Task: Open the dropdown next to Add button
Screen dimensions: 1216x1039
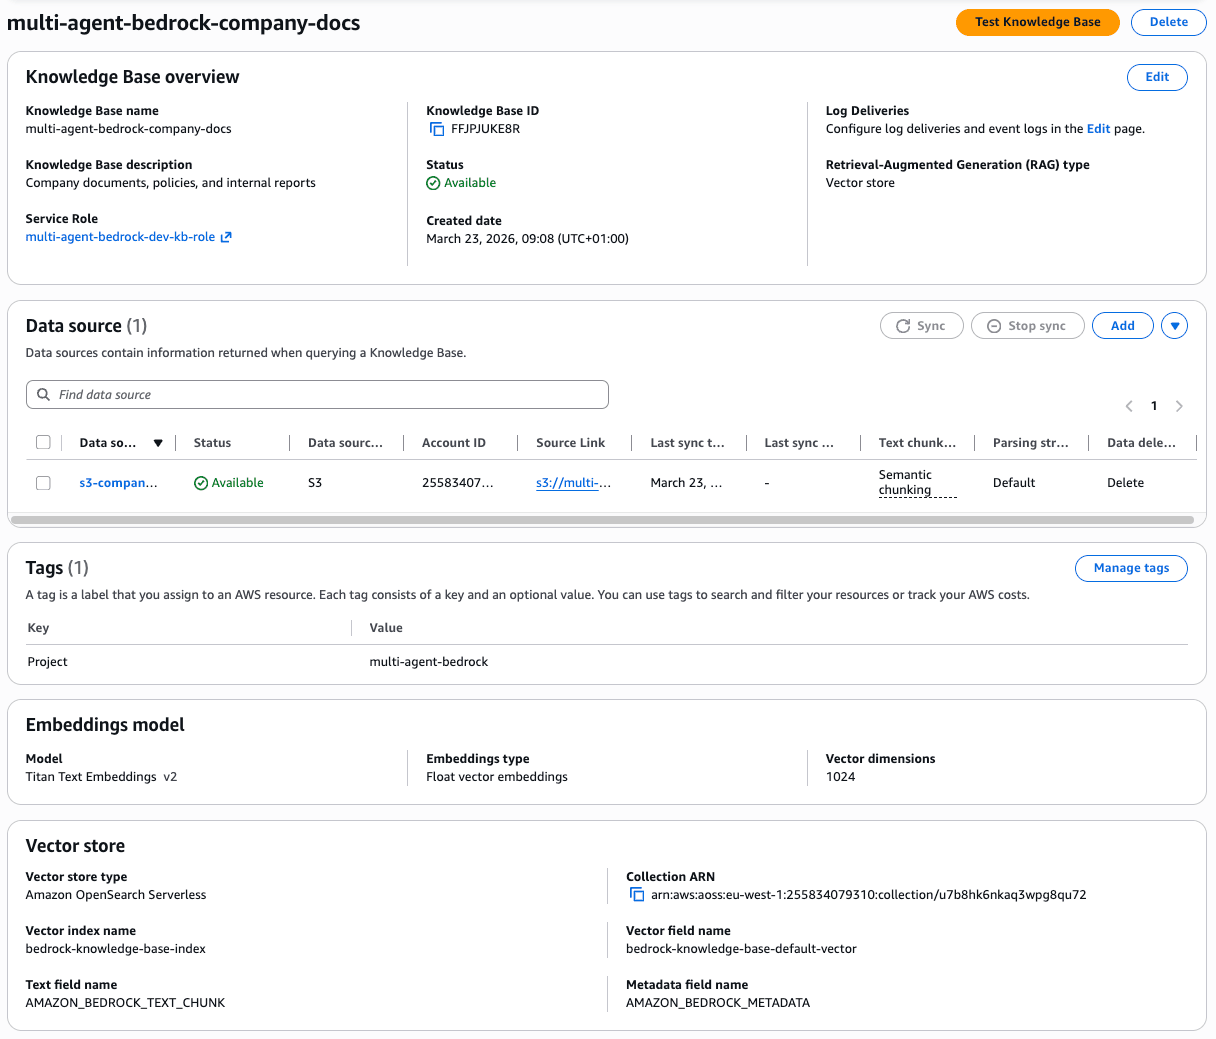Action: coord(1174,326)
